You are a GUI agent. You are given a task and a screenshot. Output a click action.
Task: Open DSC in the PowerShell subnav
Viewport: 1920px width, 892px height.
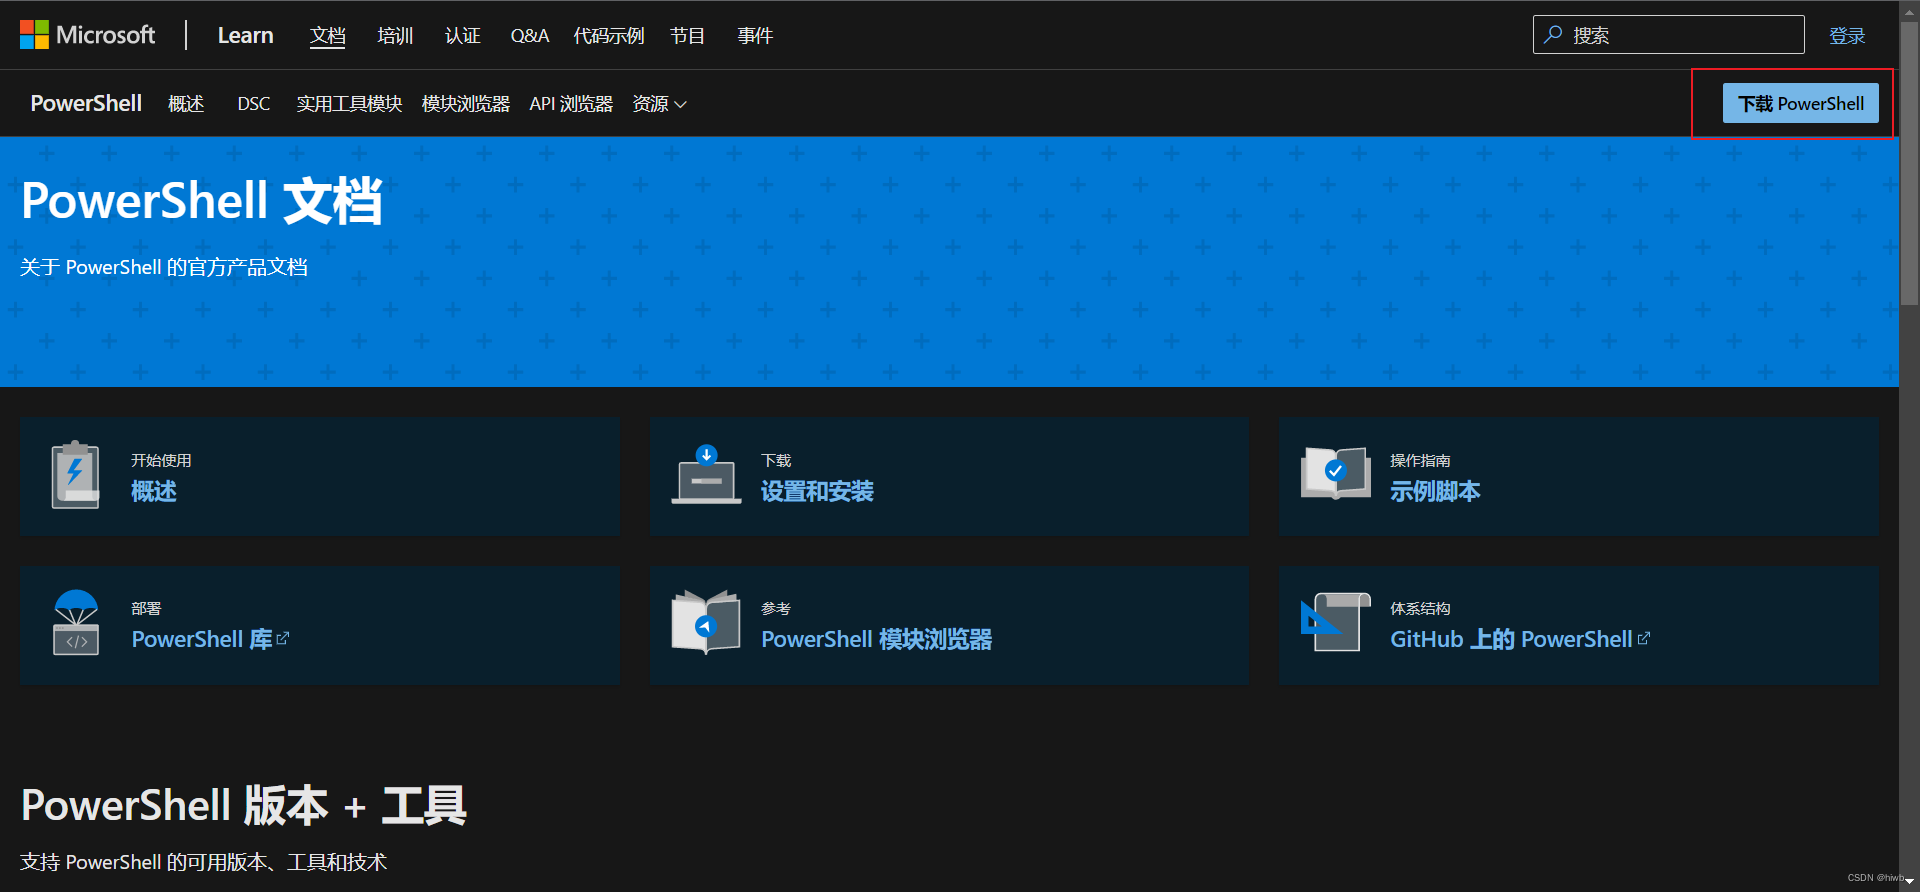[254, 104]
